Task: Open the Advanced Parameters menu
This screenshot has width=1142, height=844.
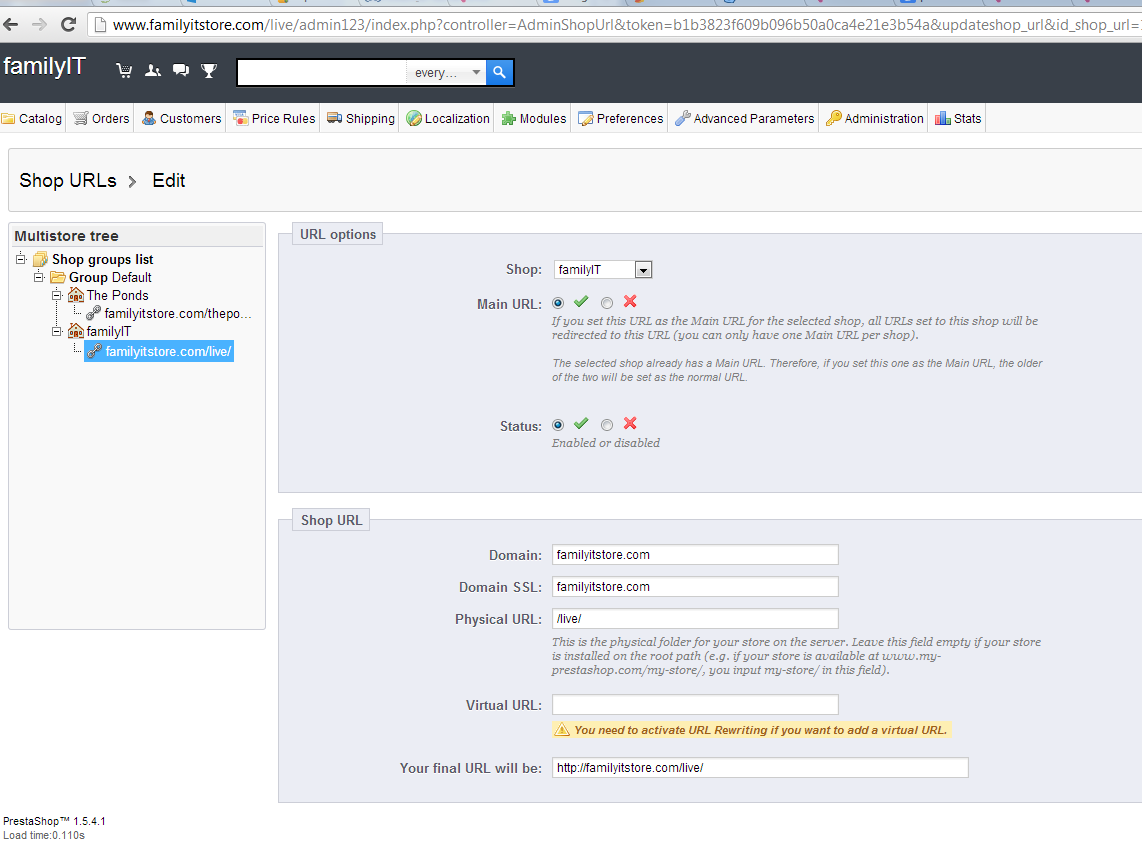Action: coord(744,119)
